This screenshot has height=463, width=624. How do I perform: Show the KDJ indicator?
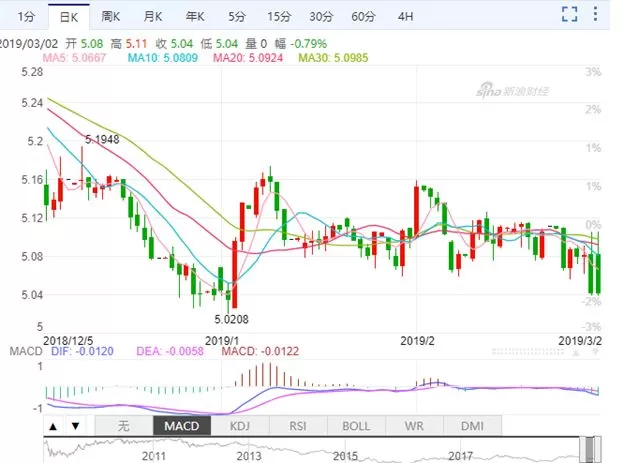coord(240,426)
